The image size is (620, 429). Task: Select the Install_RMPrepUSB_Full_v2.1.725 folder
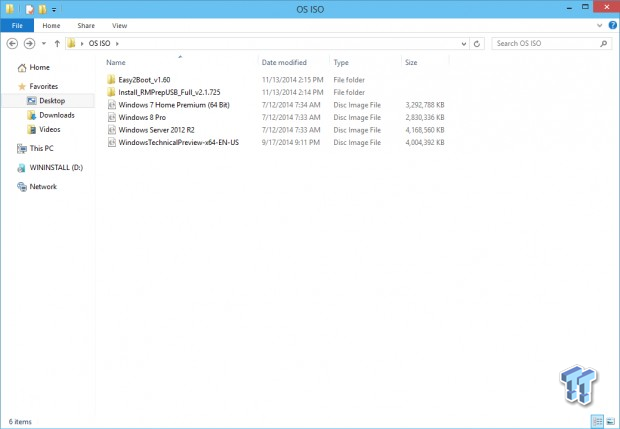coord(169,93)
